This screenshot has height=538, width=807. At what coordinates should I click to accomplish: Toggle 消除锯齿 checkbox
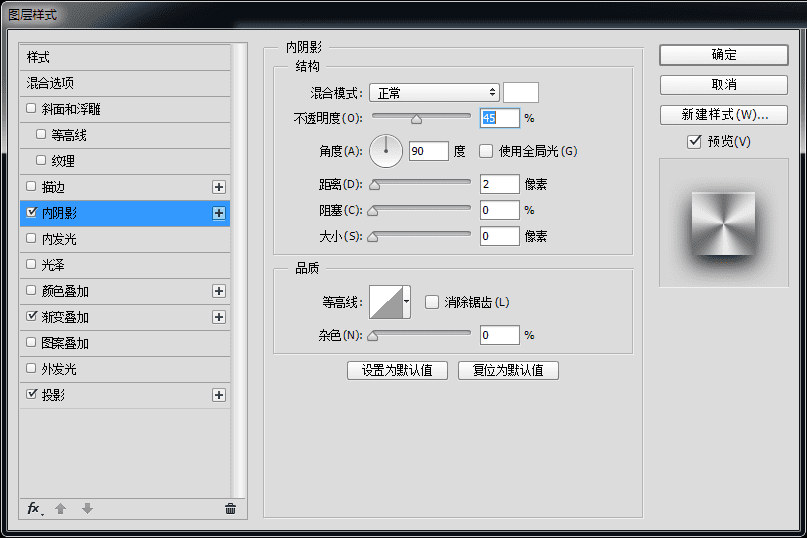(x=432, y=302)
